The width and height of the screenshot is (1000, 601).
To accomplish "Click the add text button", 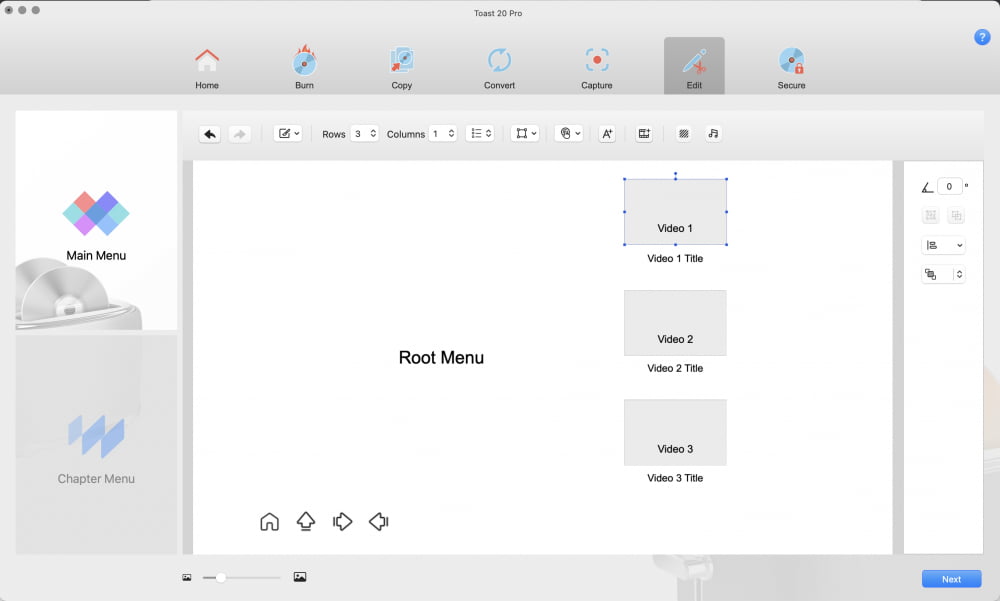I will point(607,134).
